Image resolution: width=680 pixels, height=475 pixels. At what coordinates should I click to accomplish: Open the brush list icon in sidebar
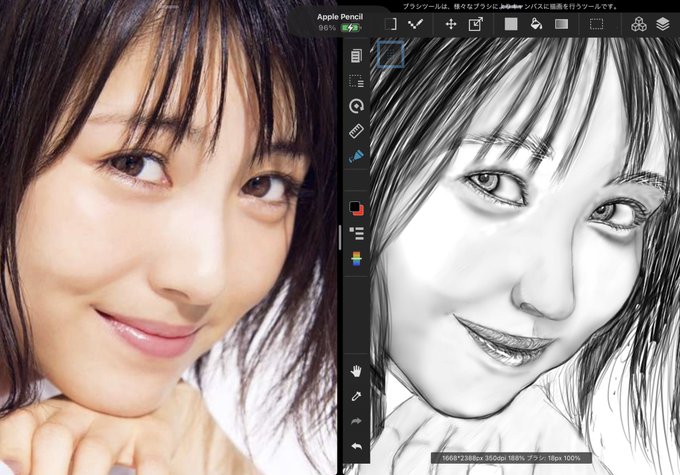356,233
